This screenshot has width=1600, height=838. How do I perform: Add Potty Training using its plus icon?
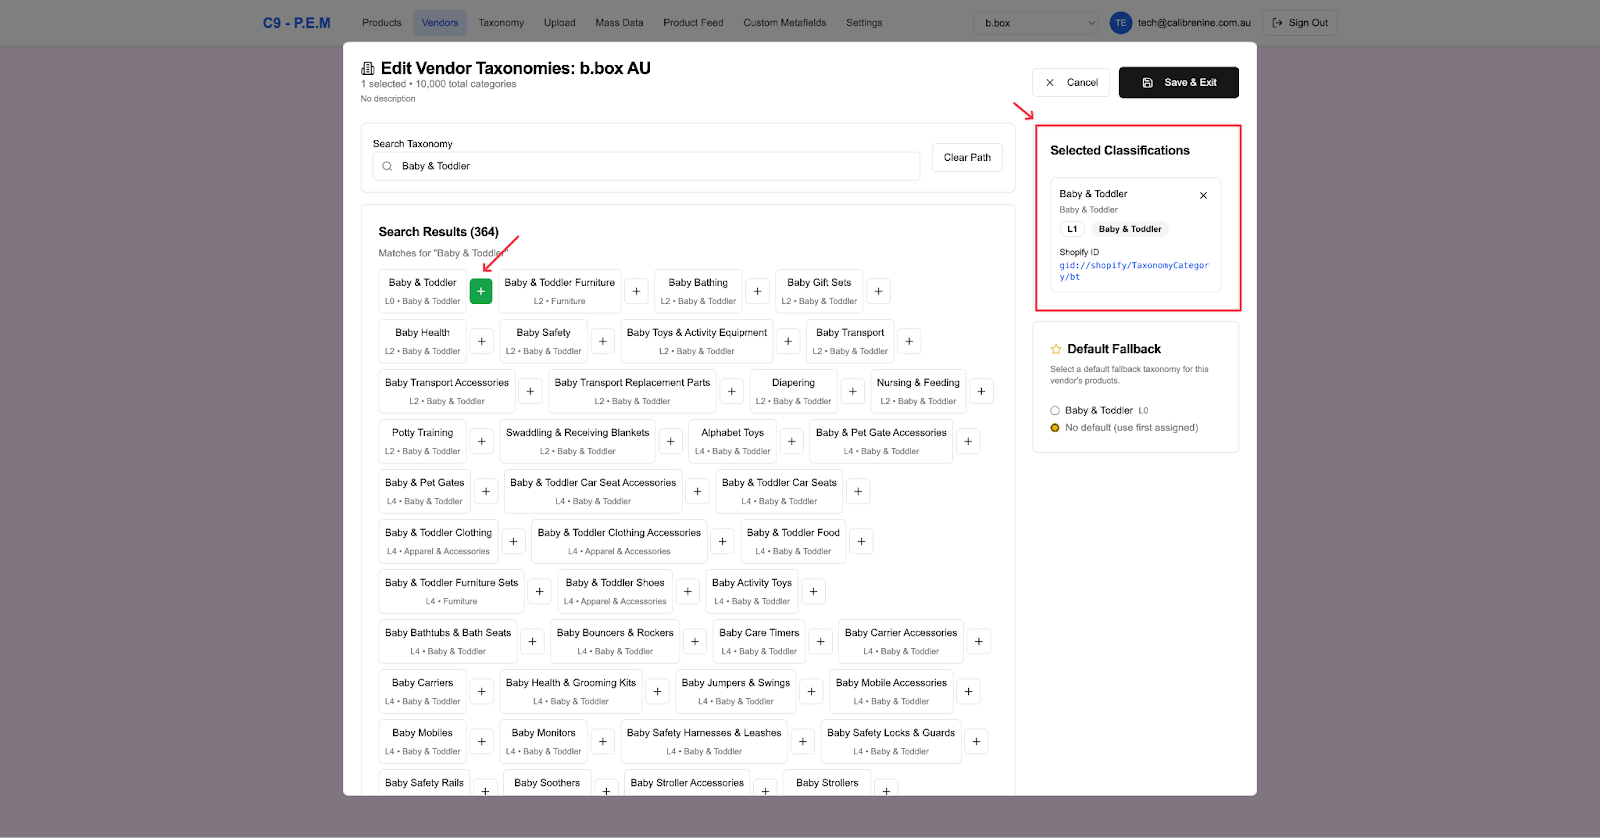click(481, 441)
